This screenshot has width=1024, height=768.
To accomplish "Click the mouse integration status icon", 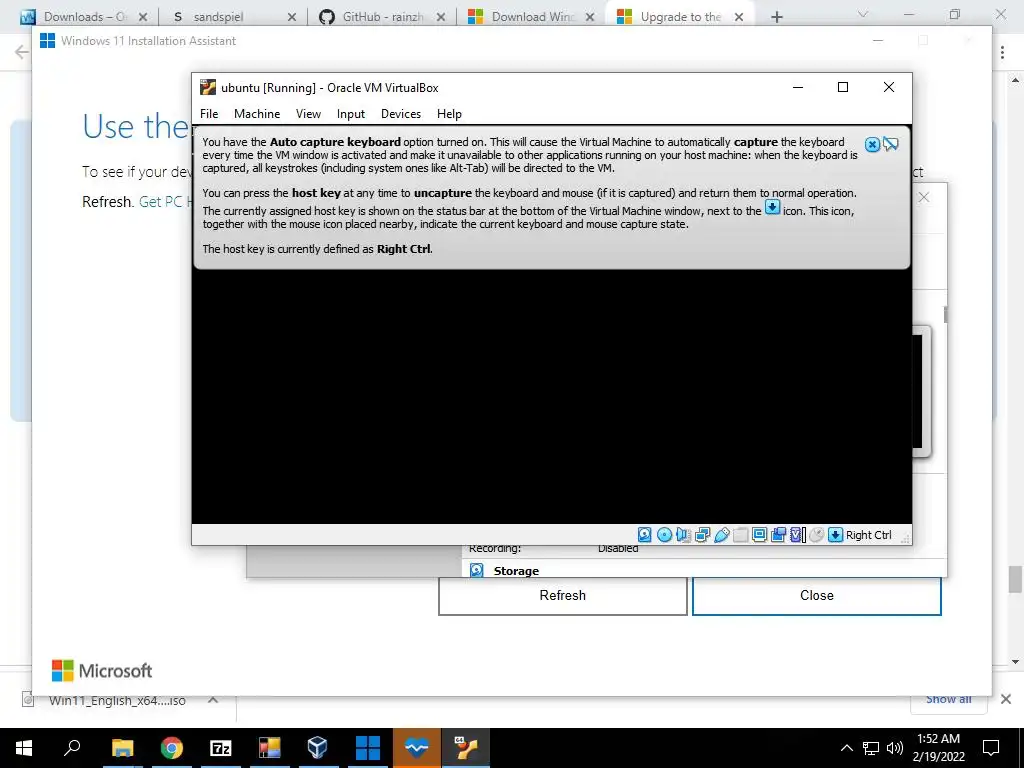I will point(816,535).
